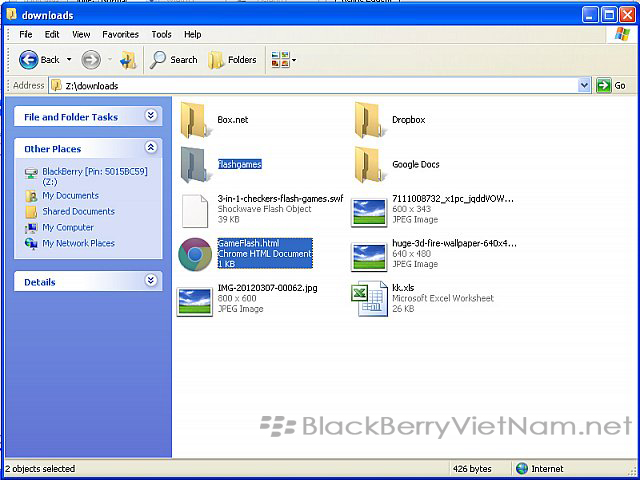The image size is (640, 480).
Task: Select the checkers swf file icon
Action: click(195, 211)
